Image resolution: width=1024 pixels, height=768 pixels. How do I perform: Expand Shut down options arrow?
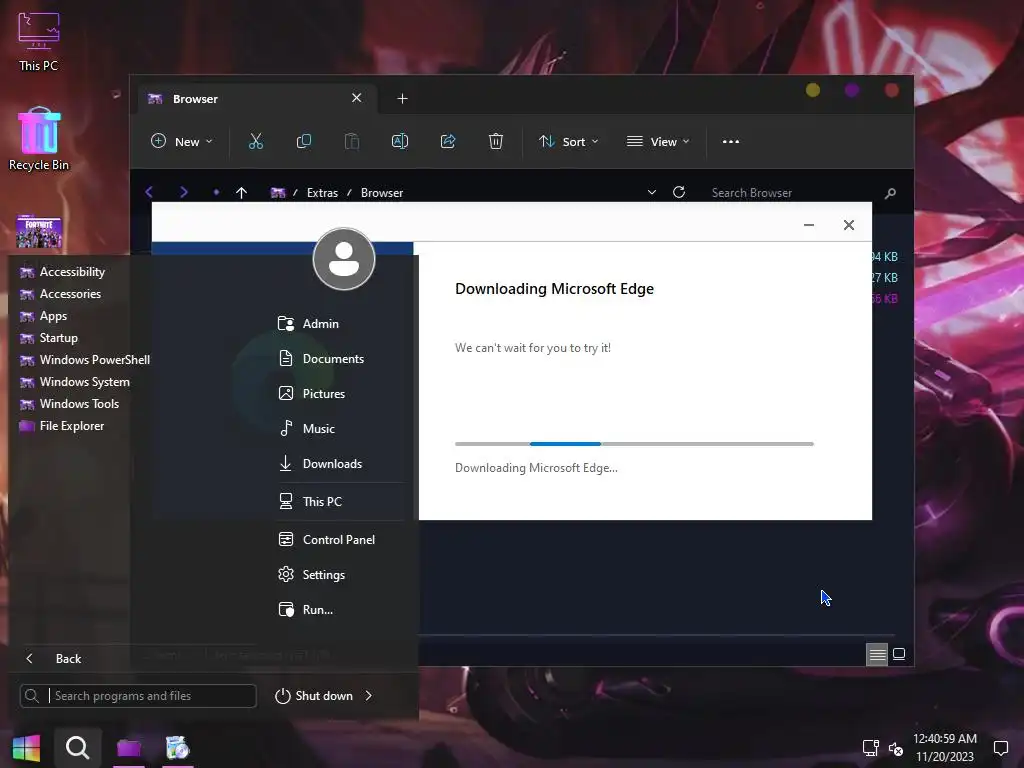(369, 696)
